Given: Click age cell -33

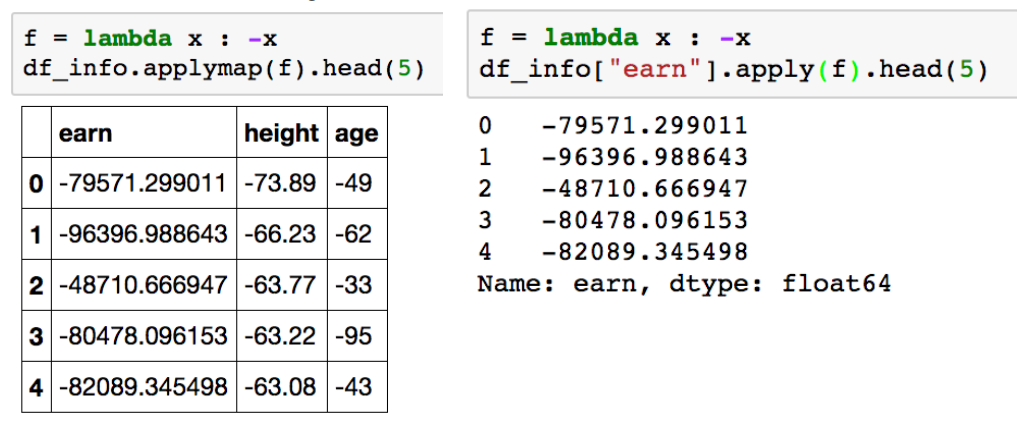Looking at the screenshot, I should tap(357, 285).
